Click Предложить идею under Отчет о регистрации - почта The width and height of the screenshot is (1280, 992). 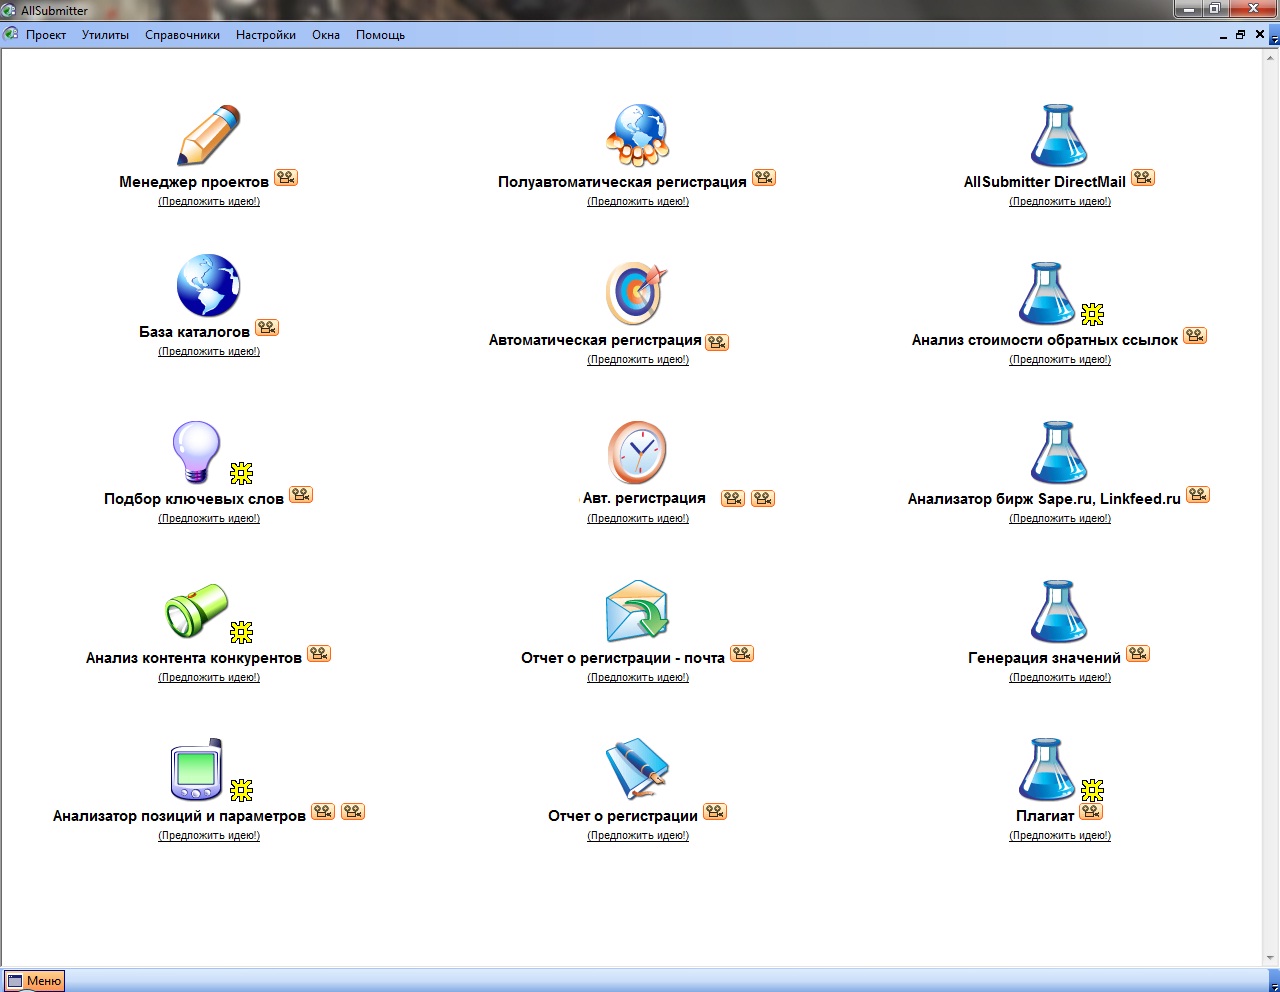[x=638, y=678]
